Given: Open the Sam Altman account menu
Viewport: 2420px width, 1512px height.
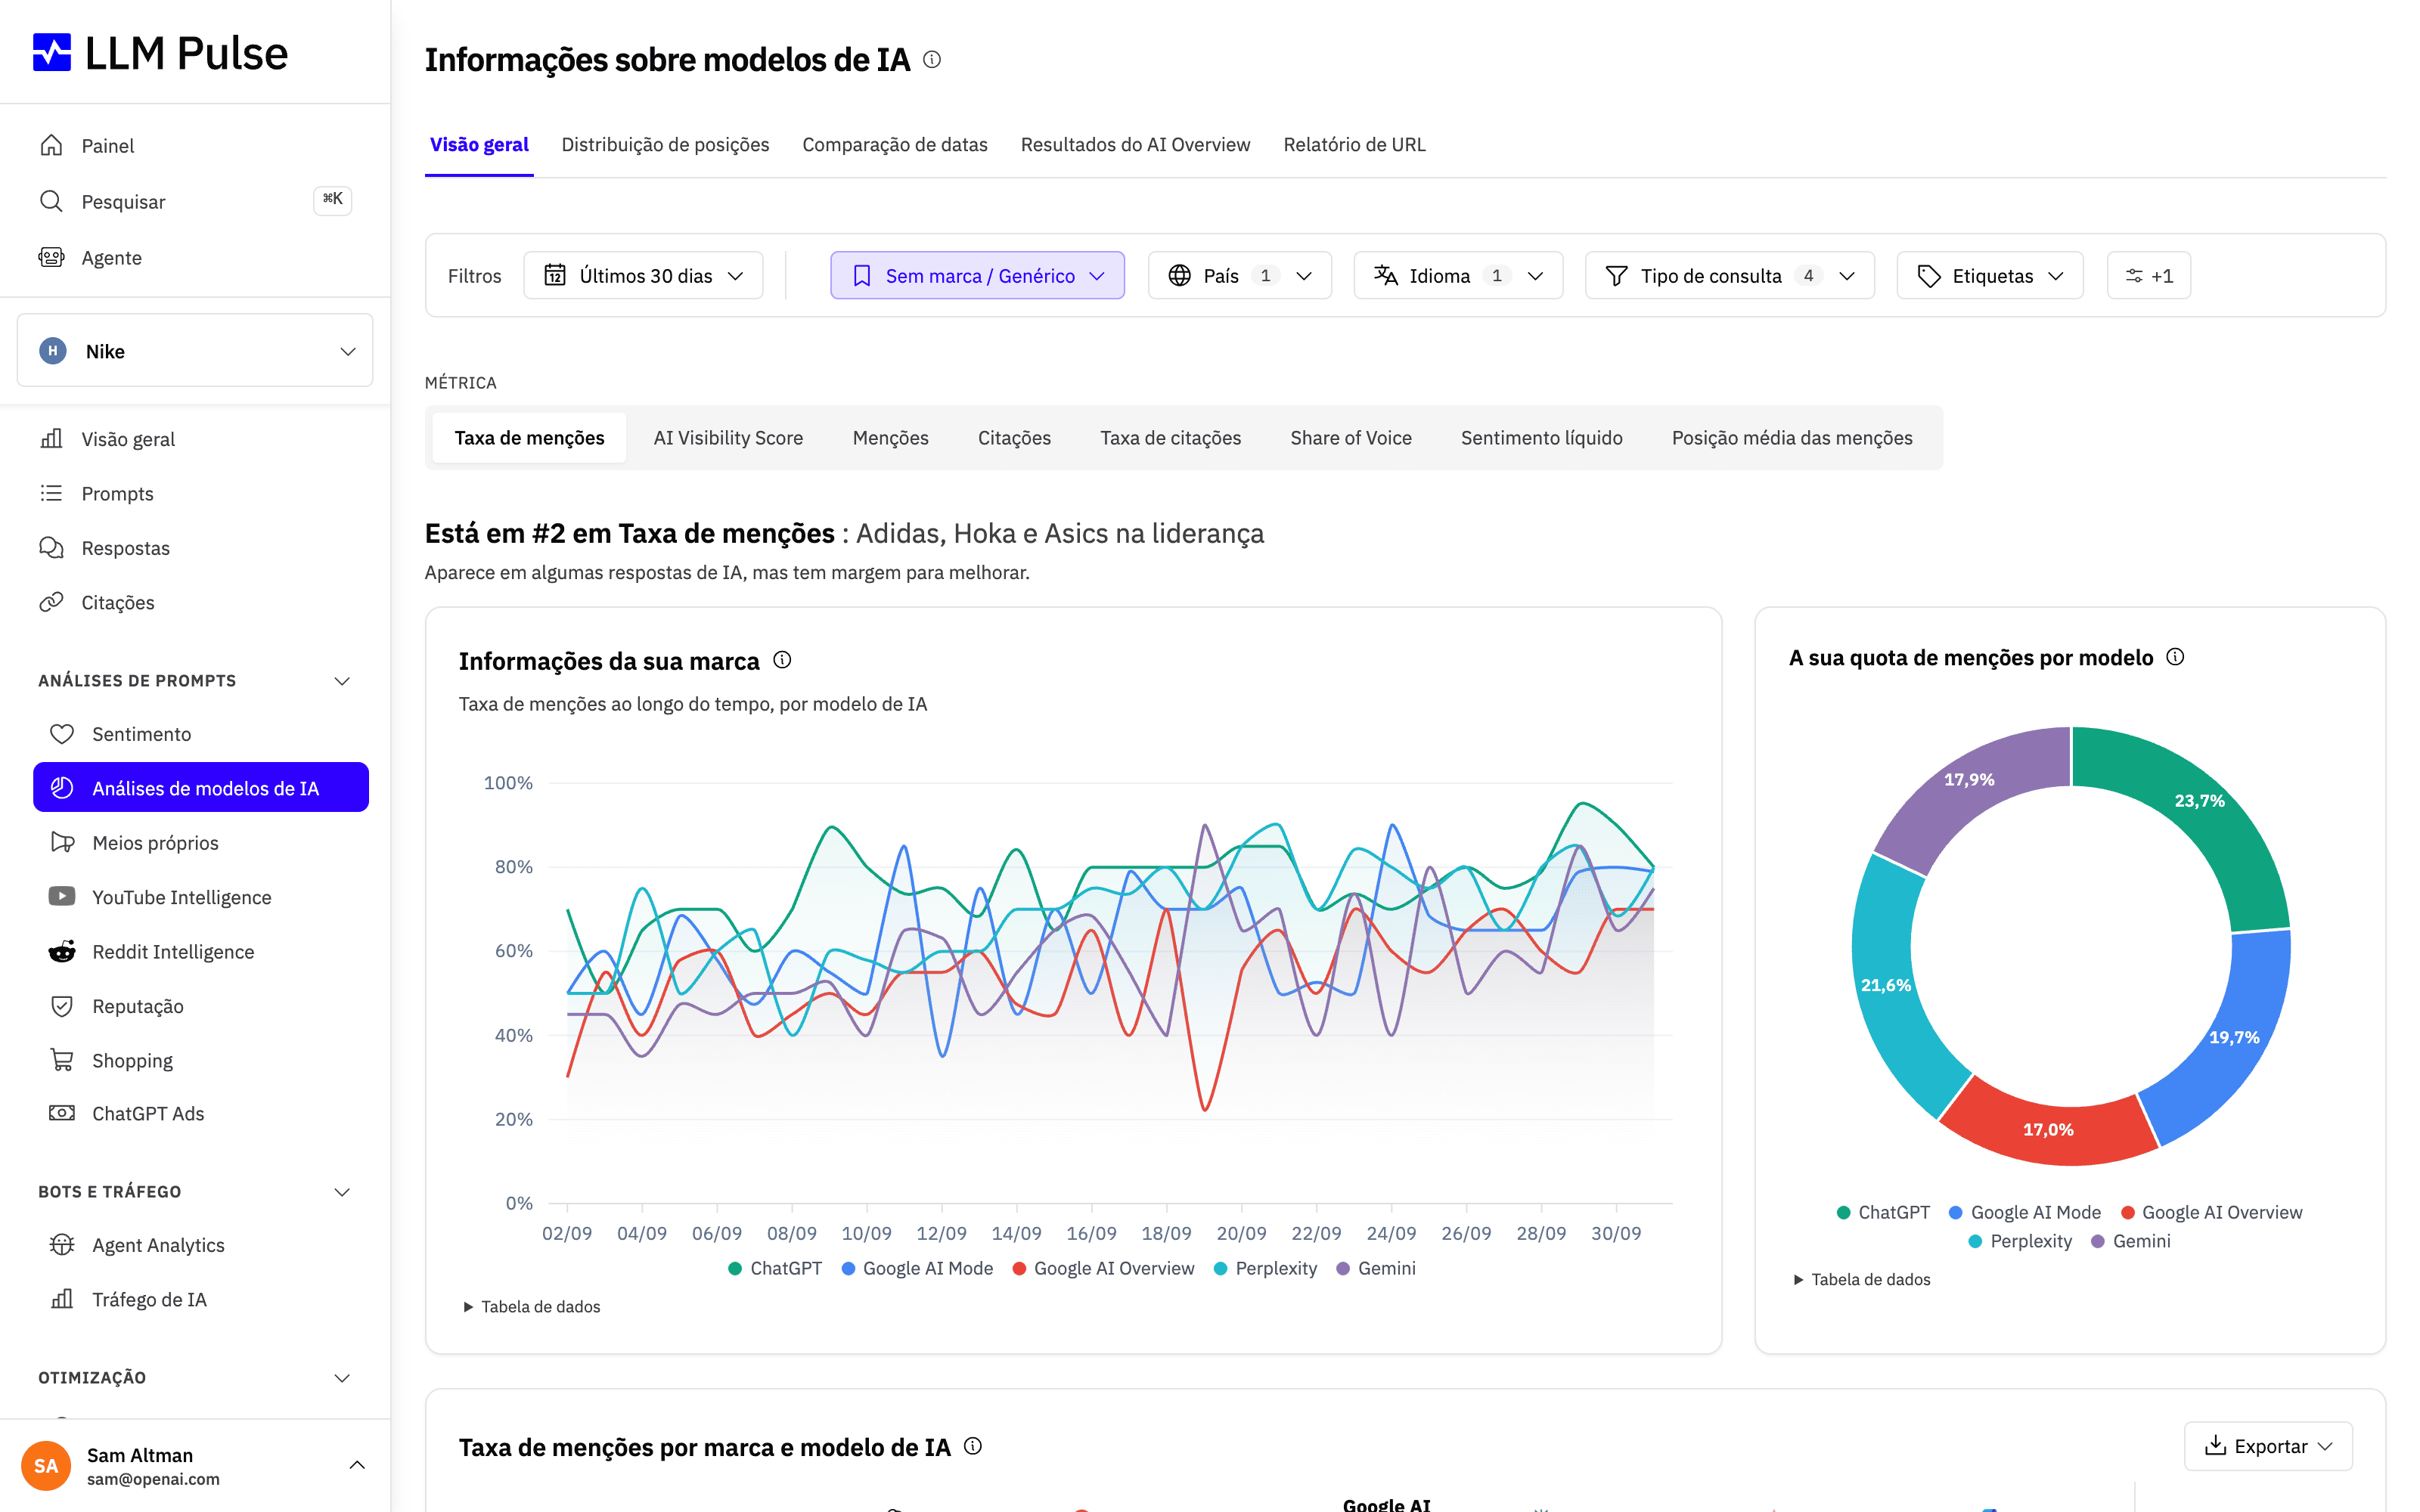Looking at the screenshot, I should pos(195,1465).
